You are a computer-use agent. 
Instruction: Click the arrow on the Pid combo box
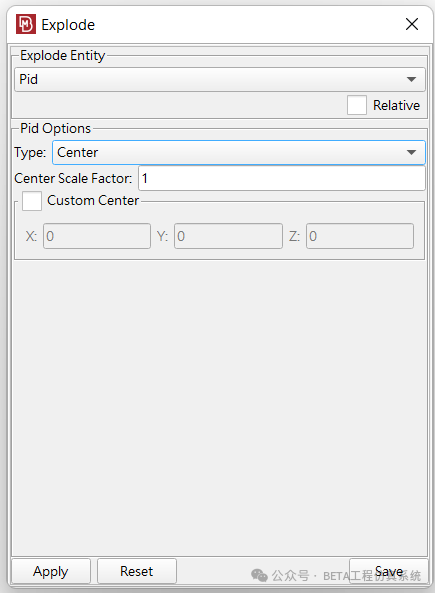tap(411, 79)
